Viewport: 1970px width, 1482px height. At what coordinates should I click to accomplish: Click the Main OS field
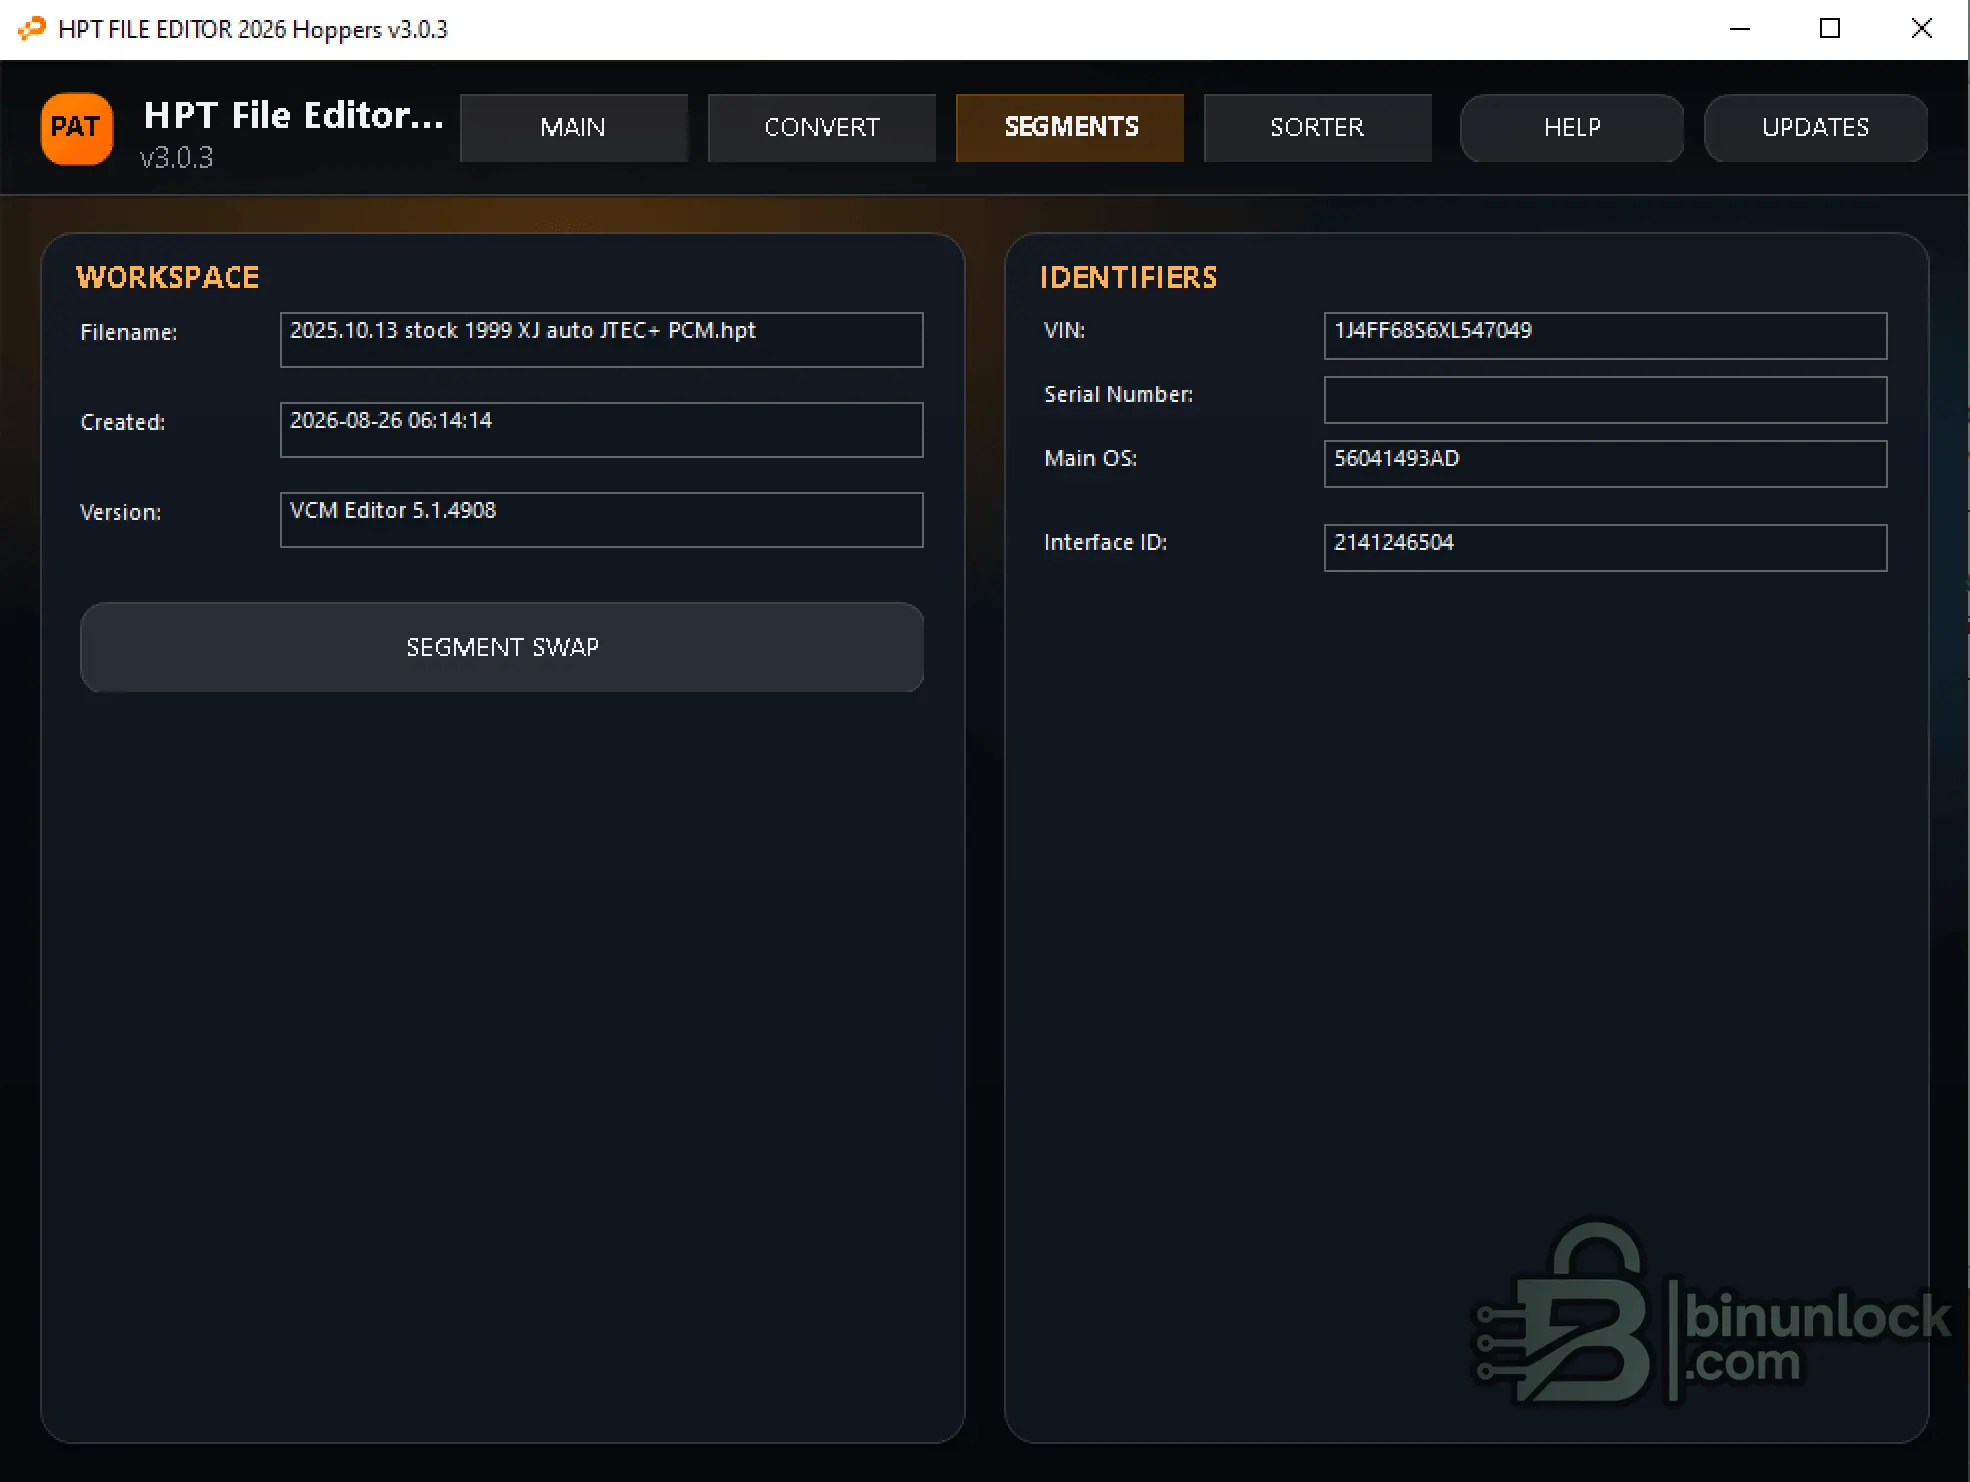pos(1606,464)
